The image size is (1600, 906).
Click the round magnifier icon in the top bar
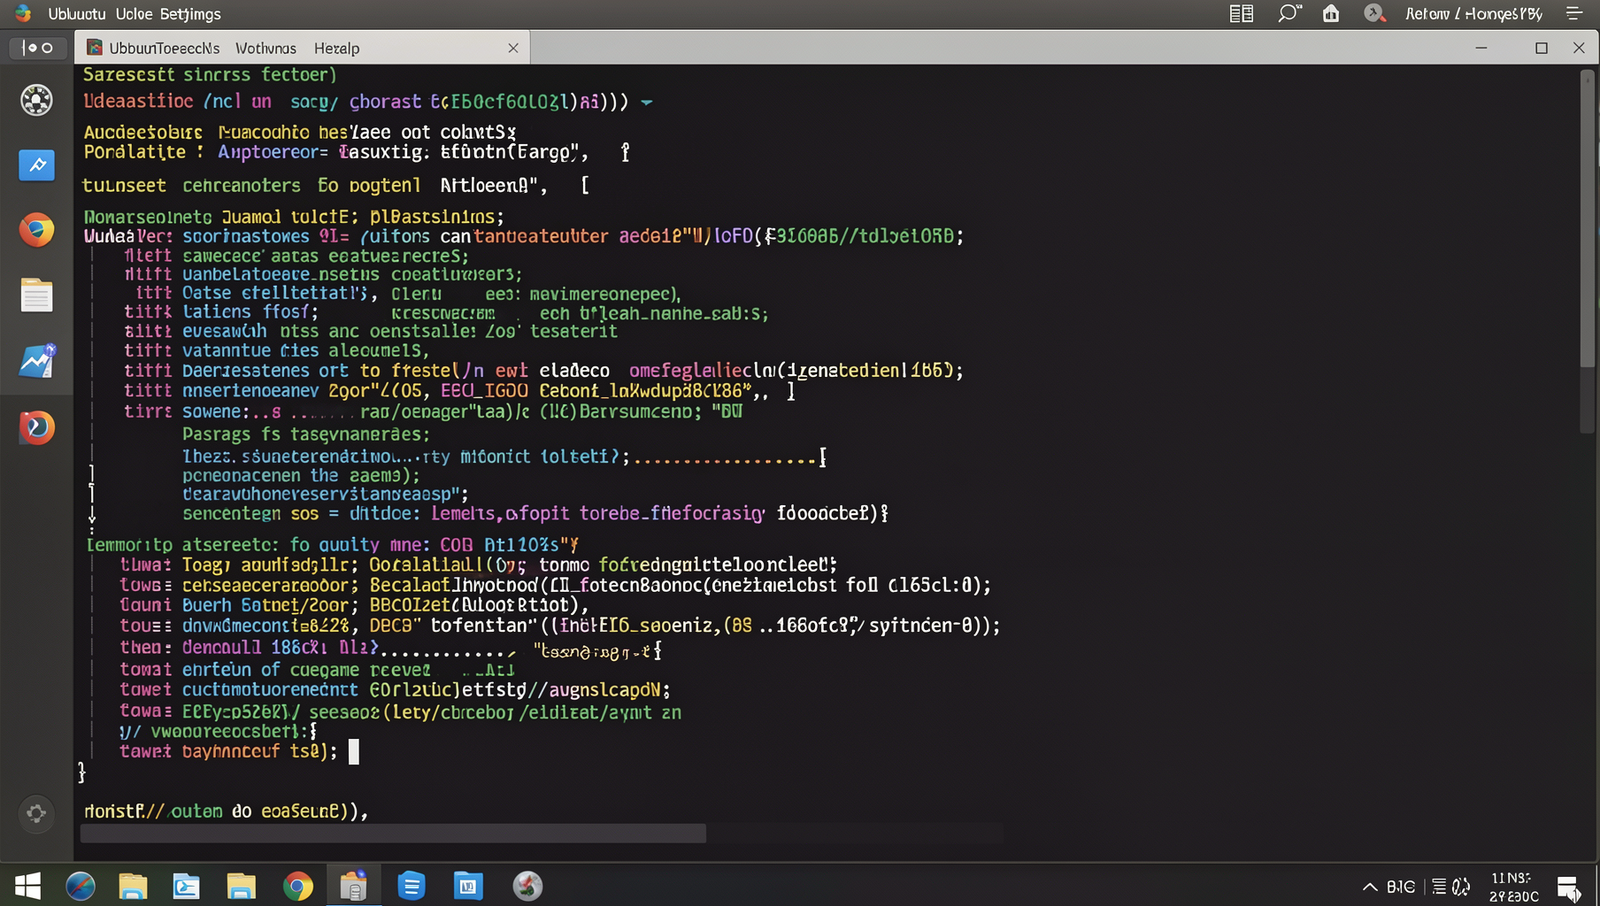[x=1375, y=14]
